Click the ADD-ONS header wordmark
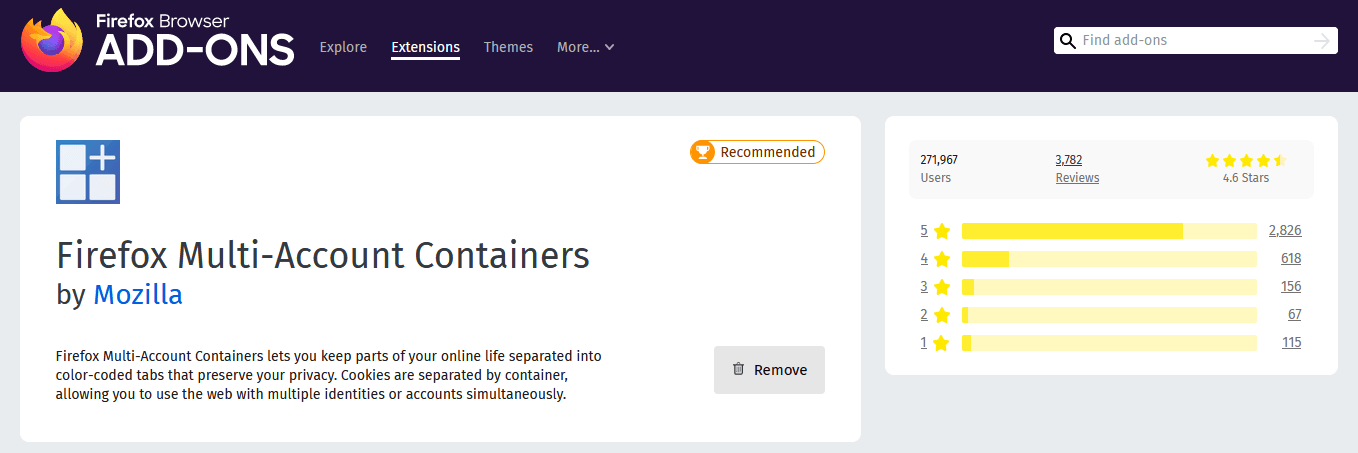The image size is (1358, 453). 196,49
